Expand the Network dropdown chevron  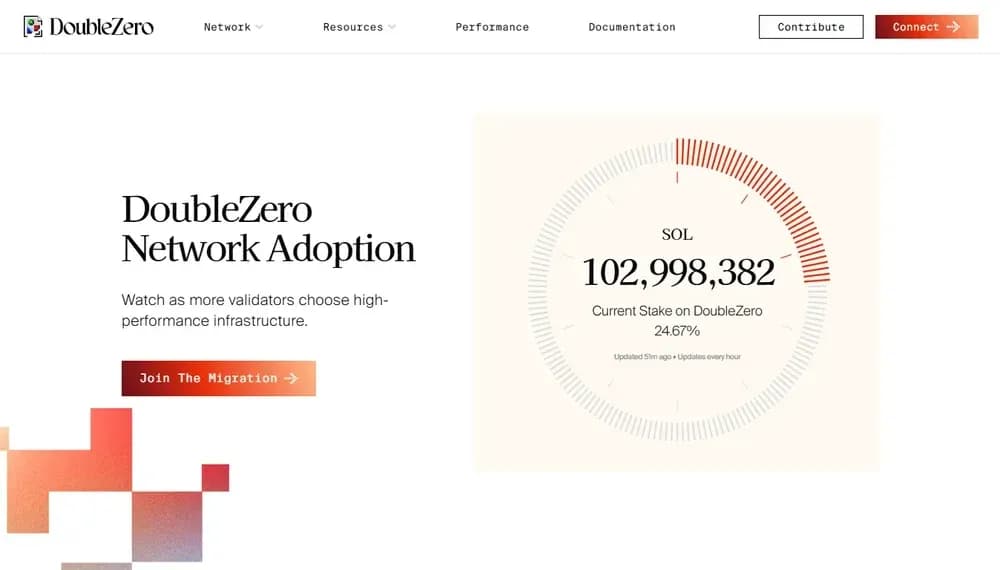[x=259, y=27]
